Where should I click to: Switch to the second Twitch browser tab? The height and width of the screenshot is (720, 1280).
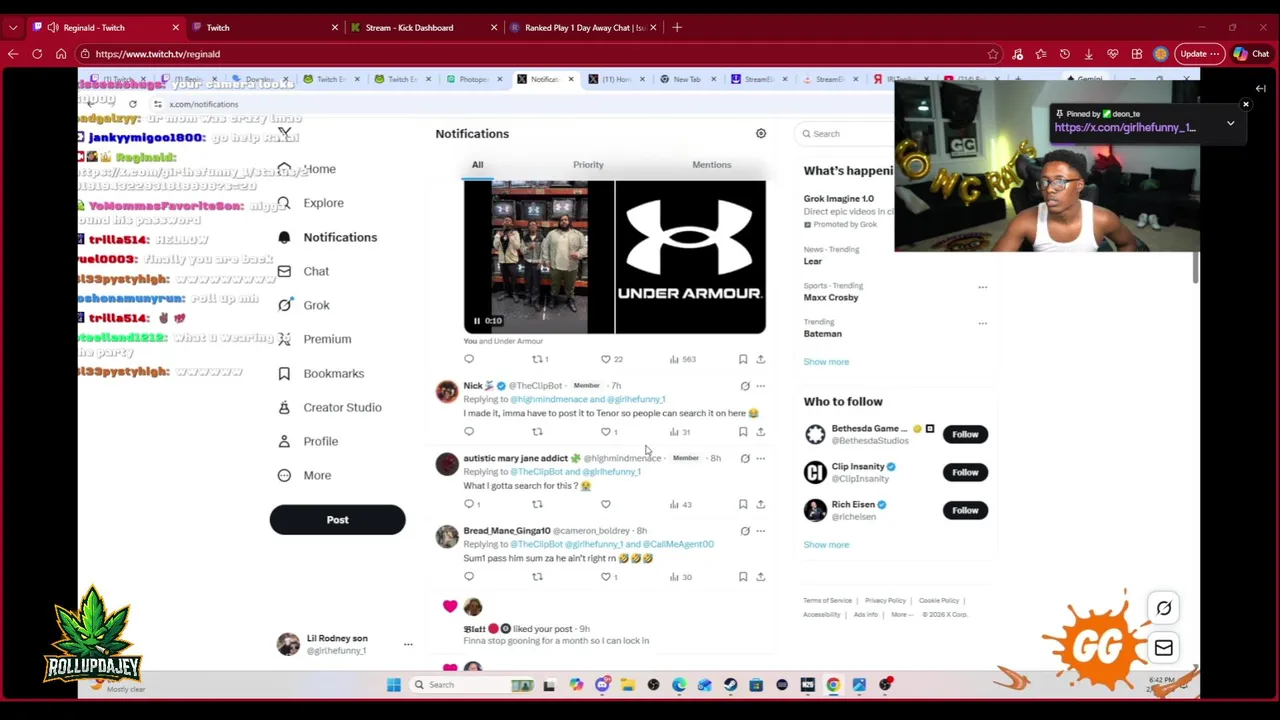[263, 27]
